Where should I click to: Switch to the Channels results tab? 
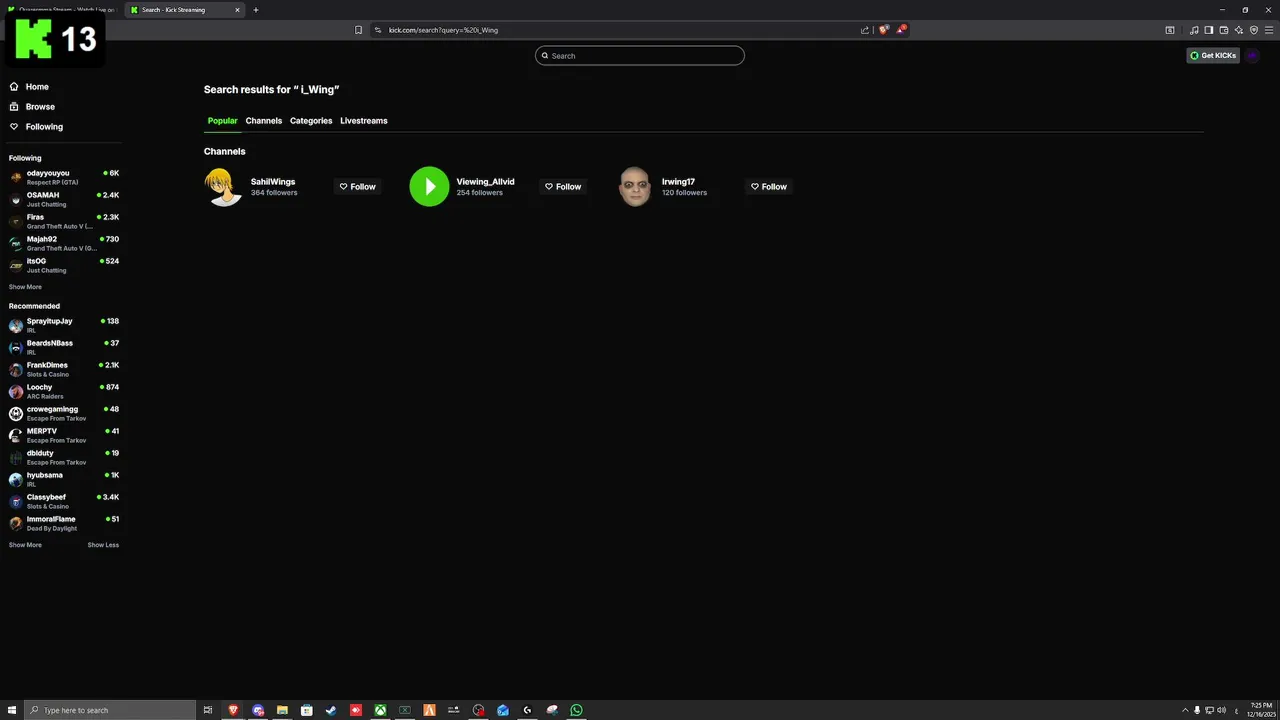[264, 121]
